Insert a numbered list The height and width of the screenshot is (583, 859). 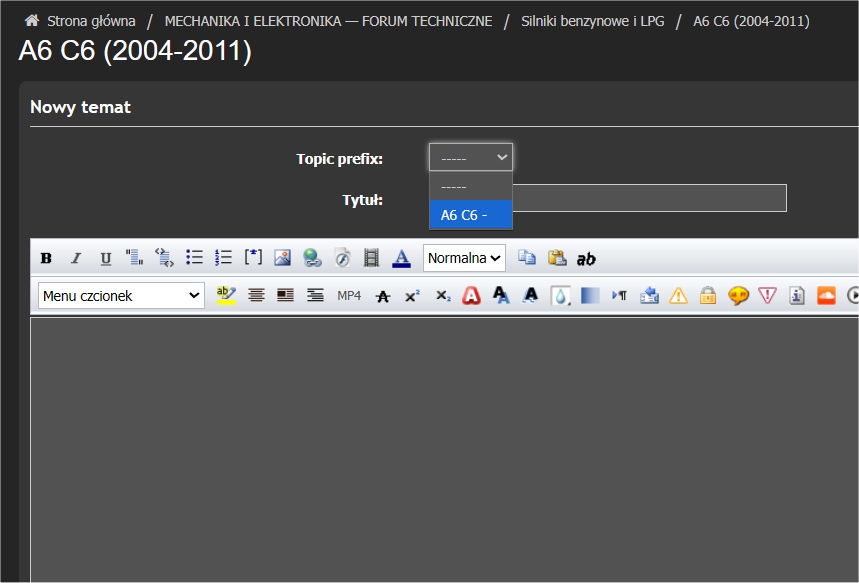pos(224,258)
